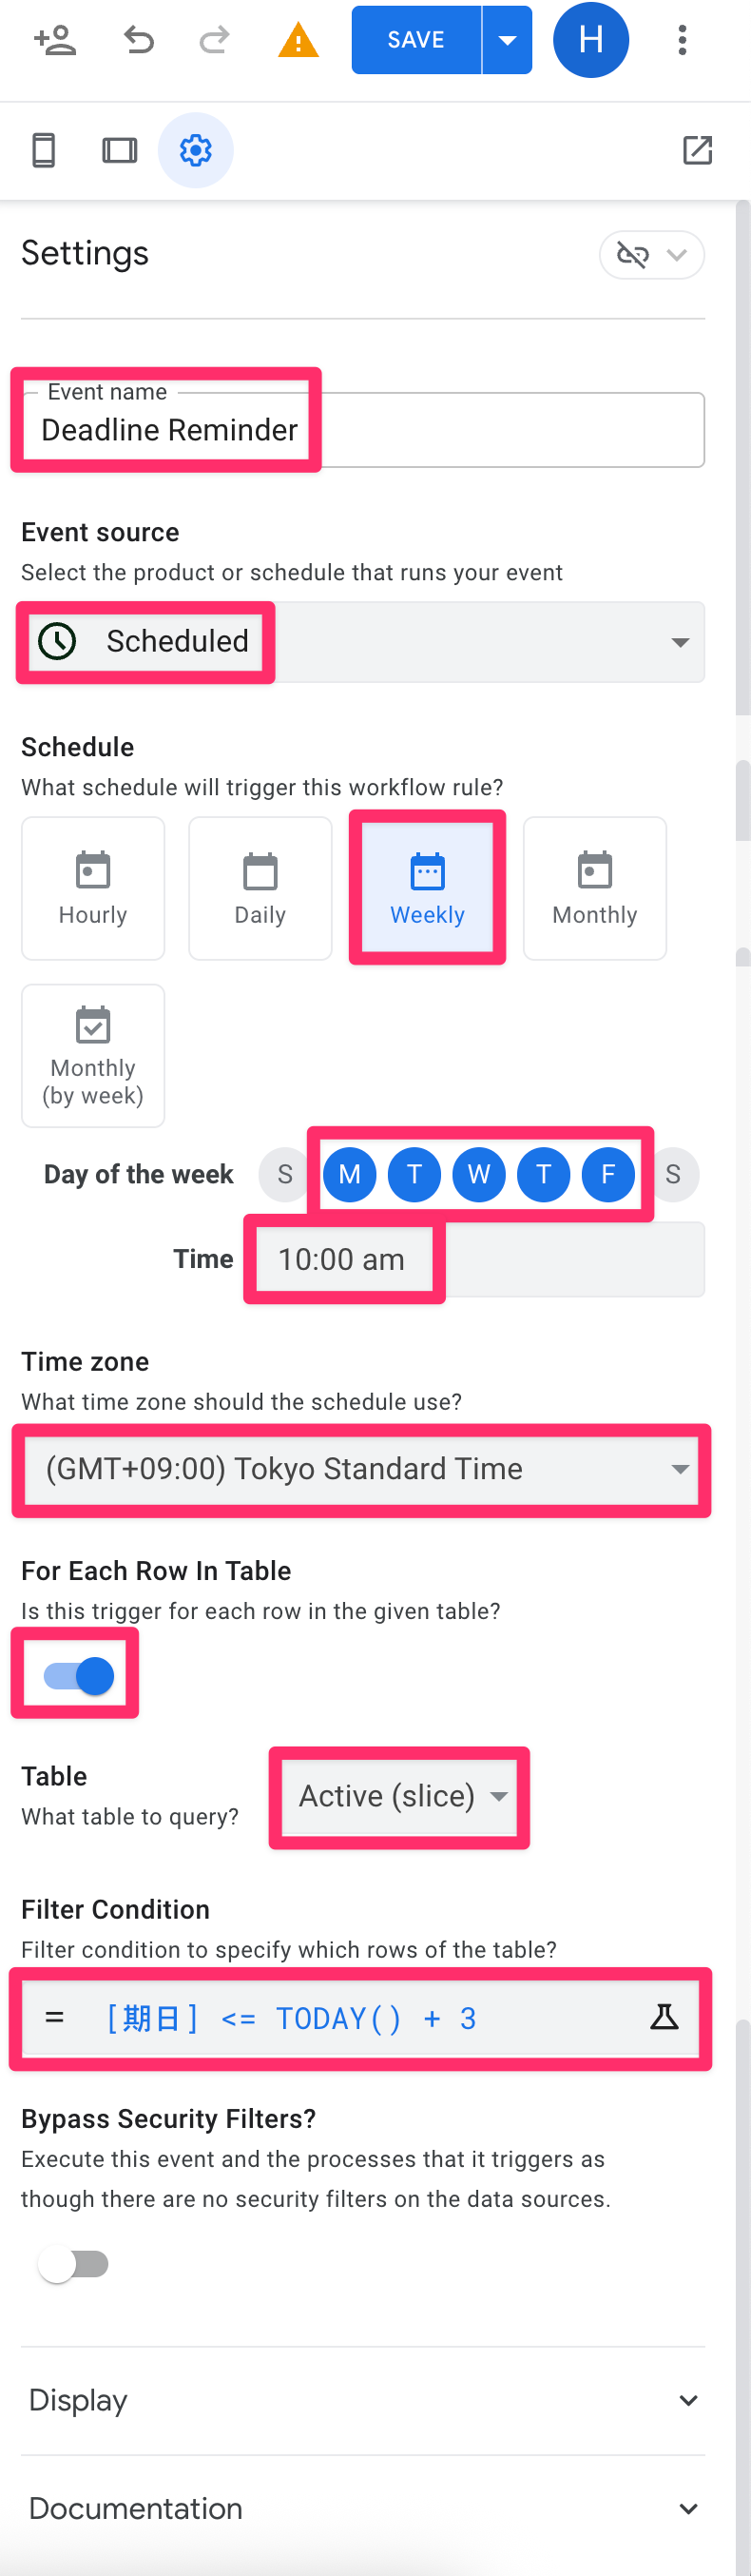751x2576 pixels.
Task: Switch to tablet preview icon
Action: click(x=120, y=150)
